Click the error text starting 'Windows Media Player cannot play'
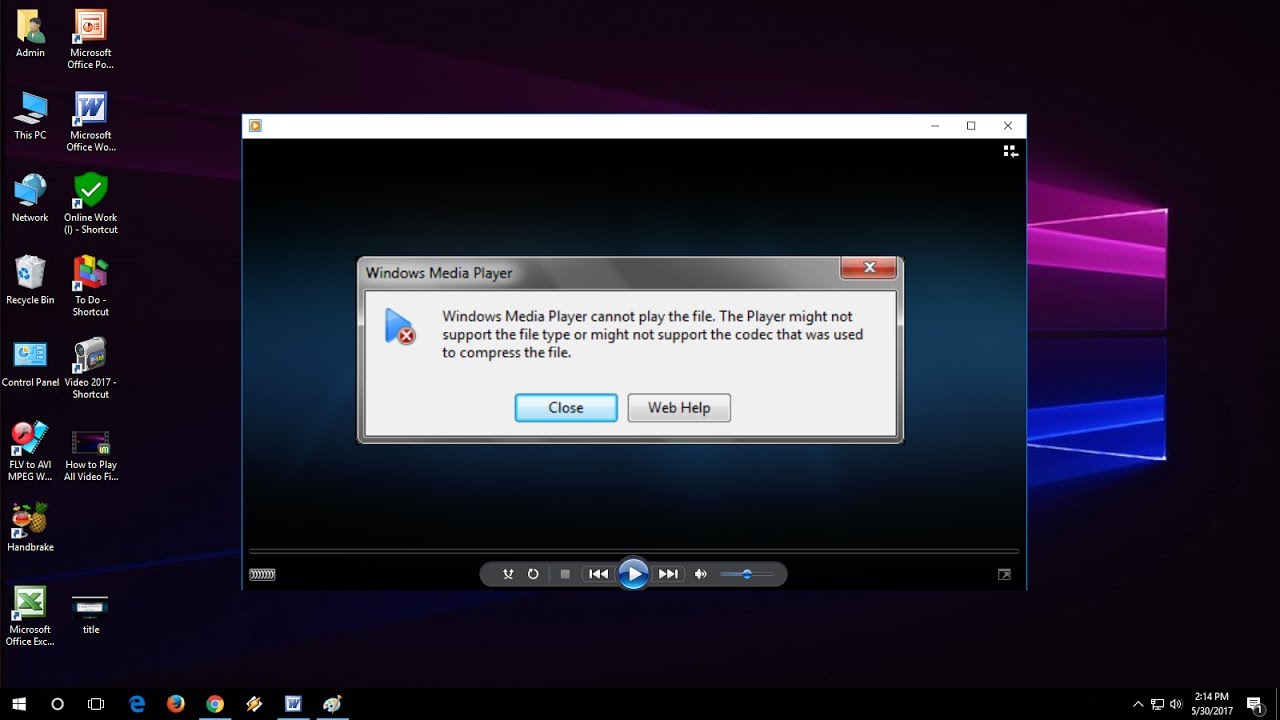 click(x=652, y=334)
